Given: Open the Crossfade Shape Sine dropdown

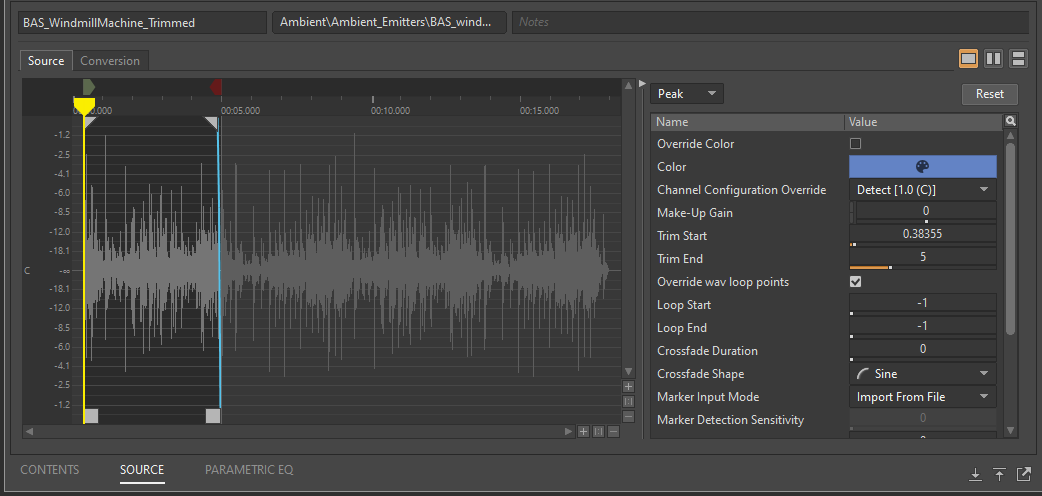Looking at the screenshot, I should pyautogui.click(x=922, y=374).
